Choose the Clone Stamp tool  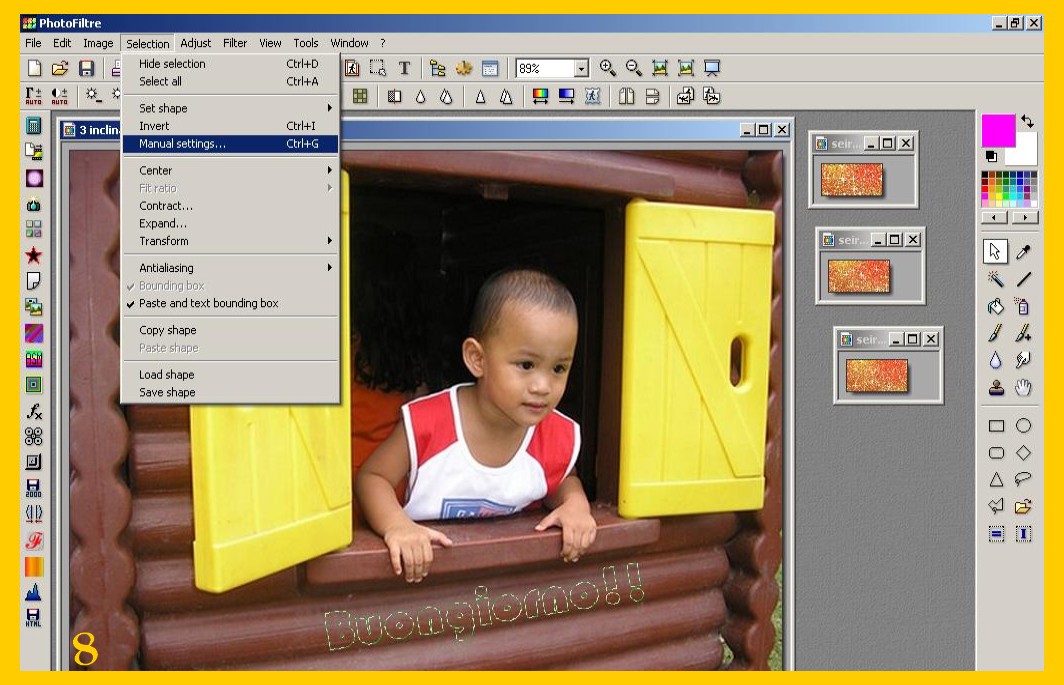(x=996, y=387)
